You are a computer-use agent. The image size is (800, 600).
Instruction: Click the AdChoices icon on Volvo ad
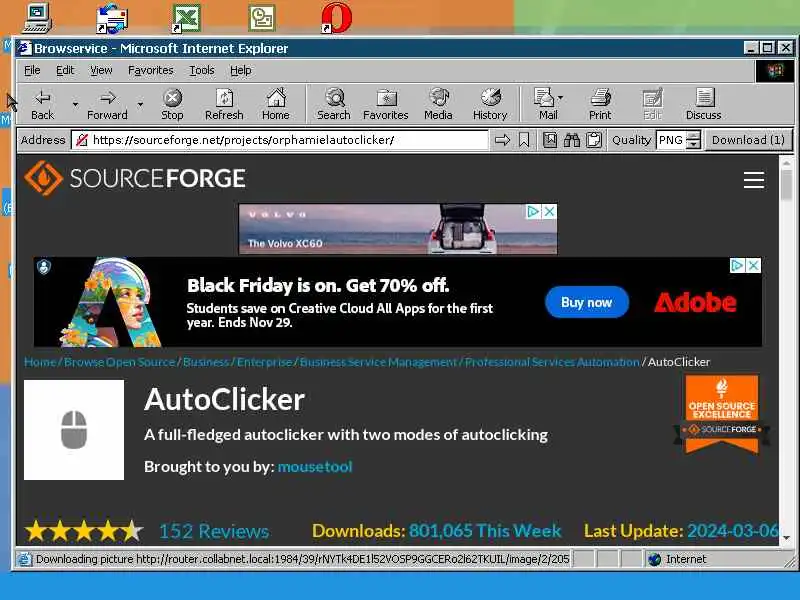point(533,211)
